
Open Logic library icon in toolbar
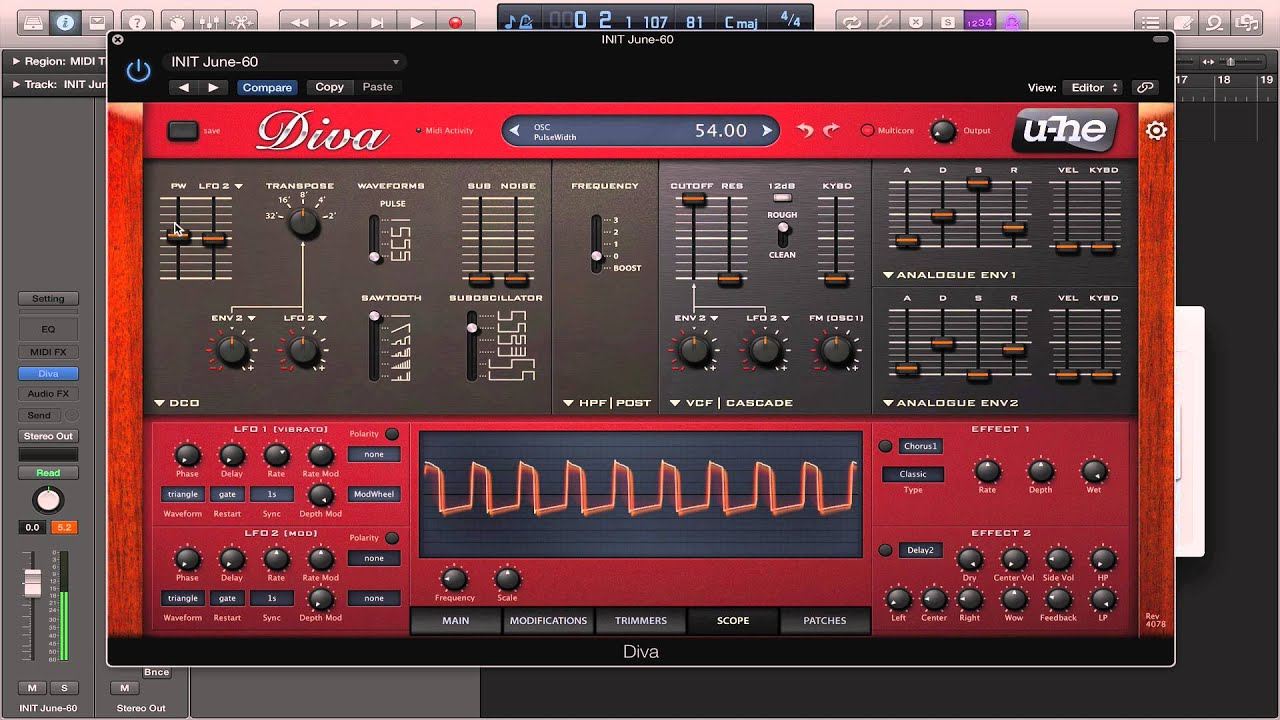32,22
